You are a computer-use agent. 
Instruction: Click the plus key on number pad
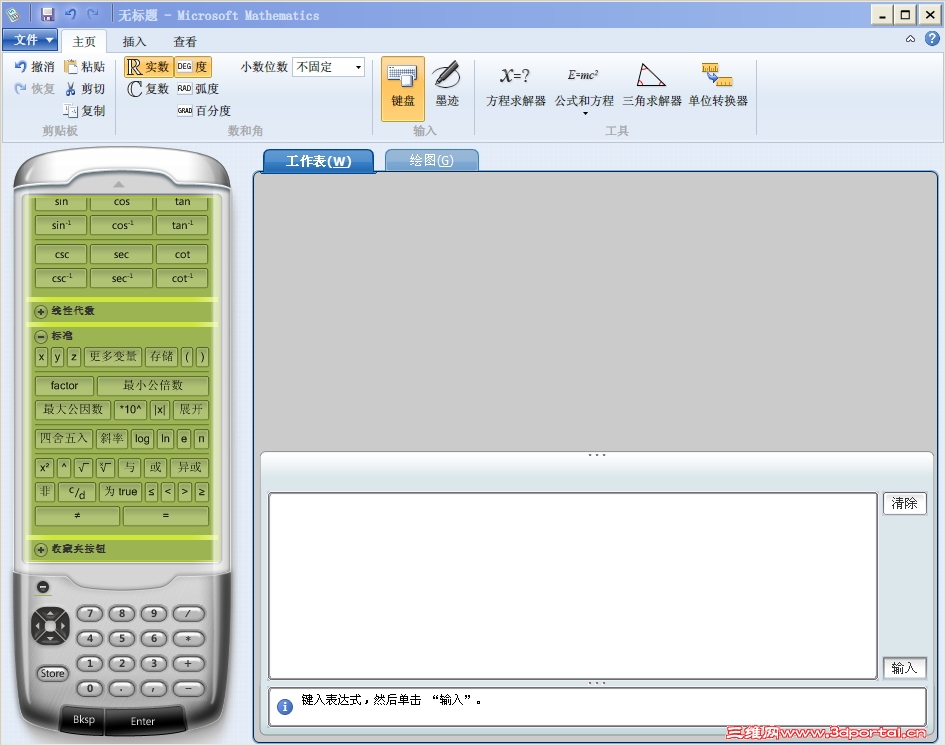click(x=188, y=663)
